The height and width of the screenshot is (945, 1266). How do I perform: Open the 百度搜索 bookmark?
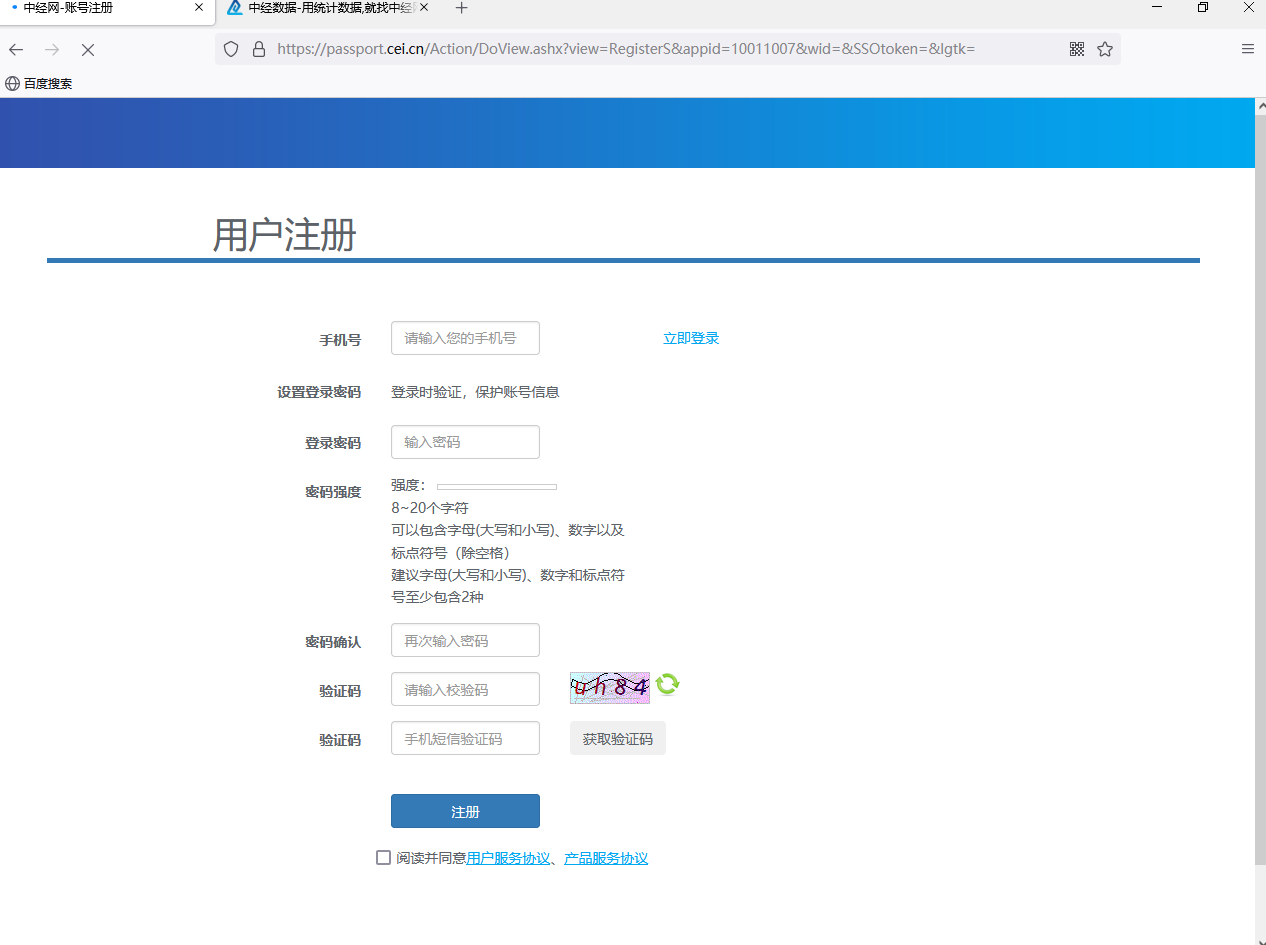[x=40, y=84]
